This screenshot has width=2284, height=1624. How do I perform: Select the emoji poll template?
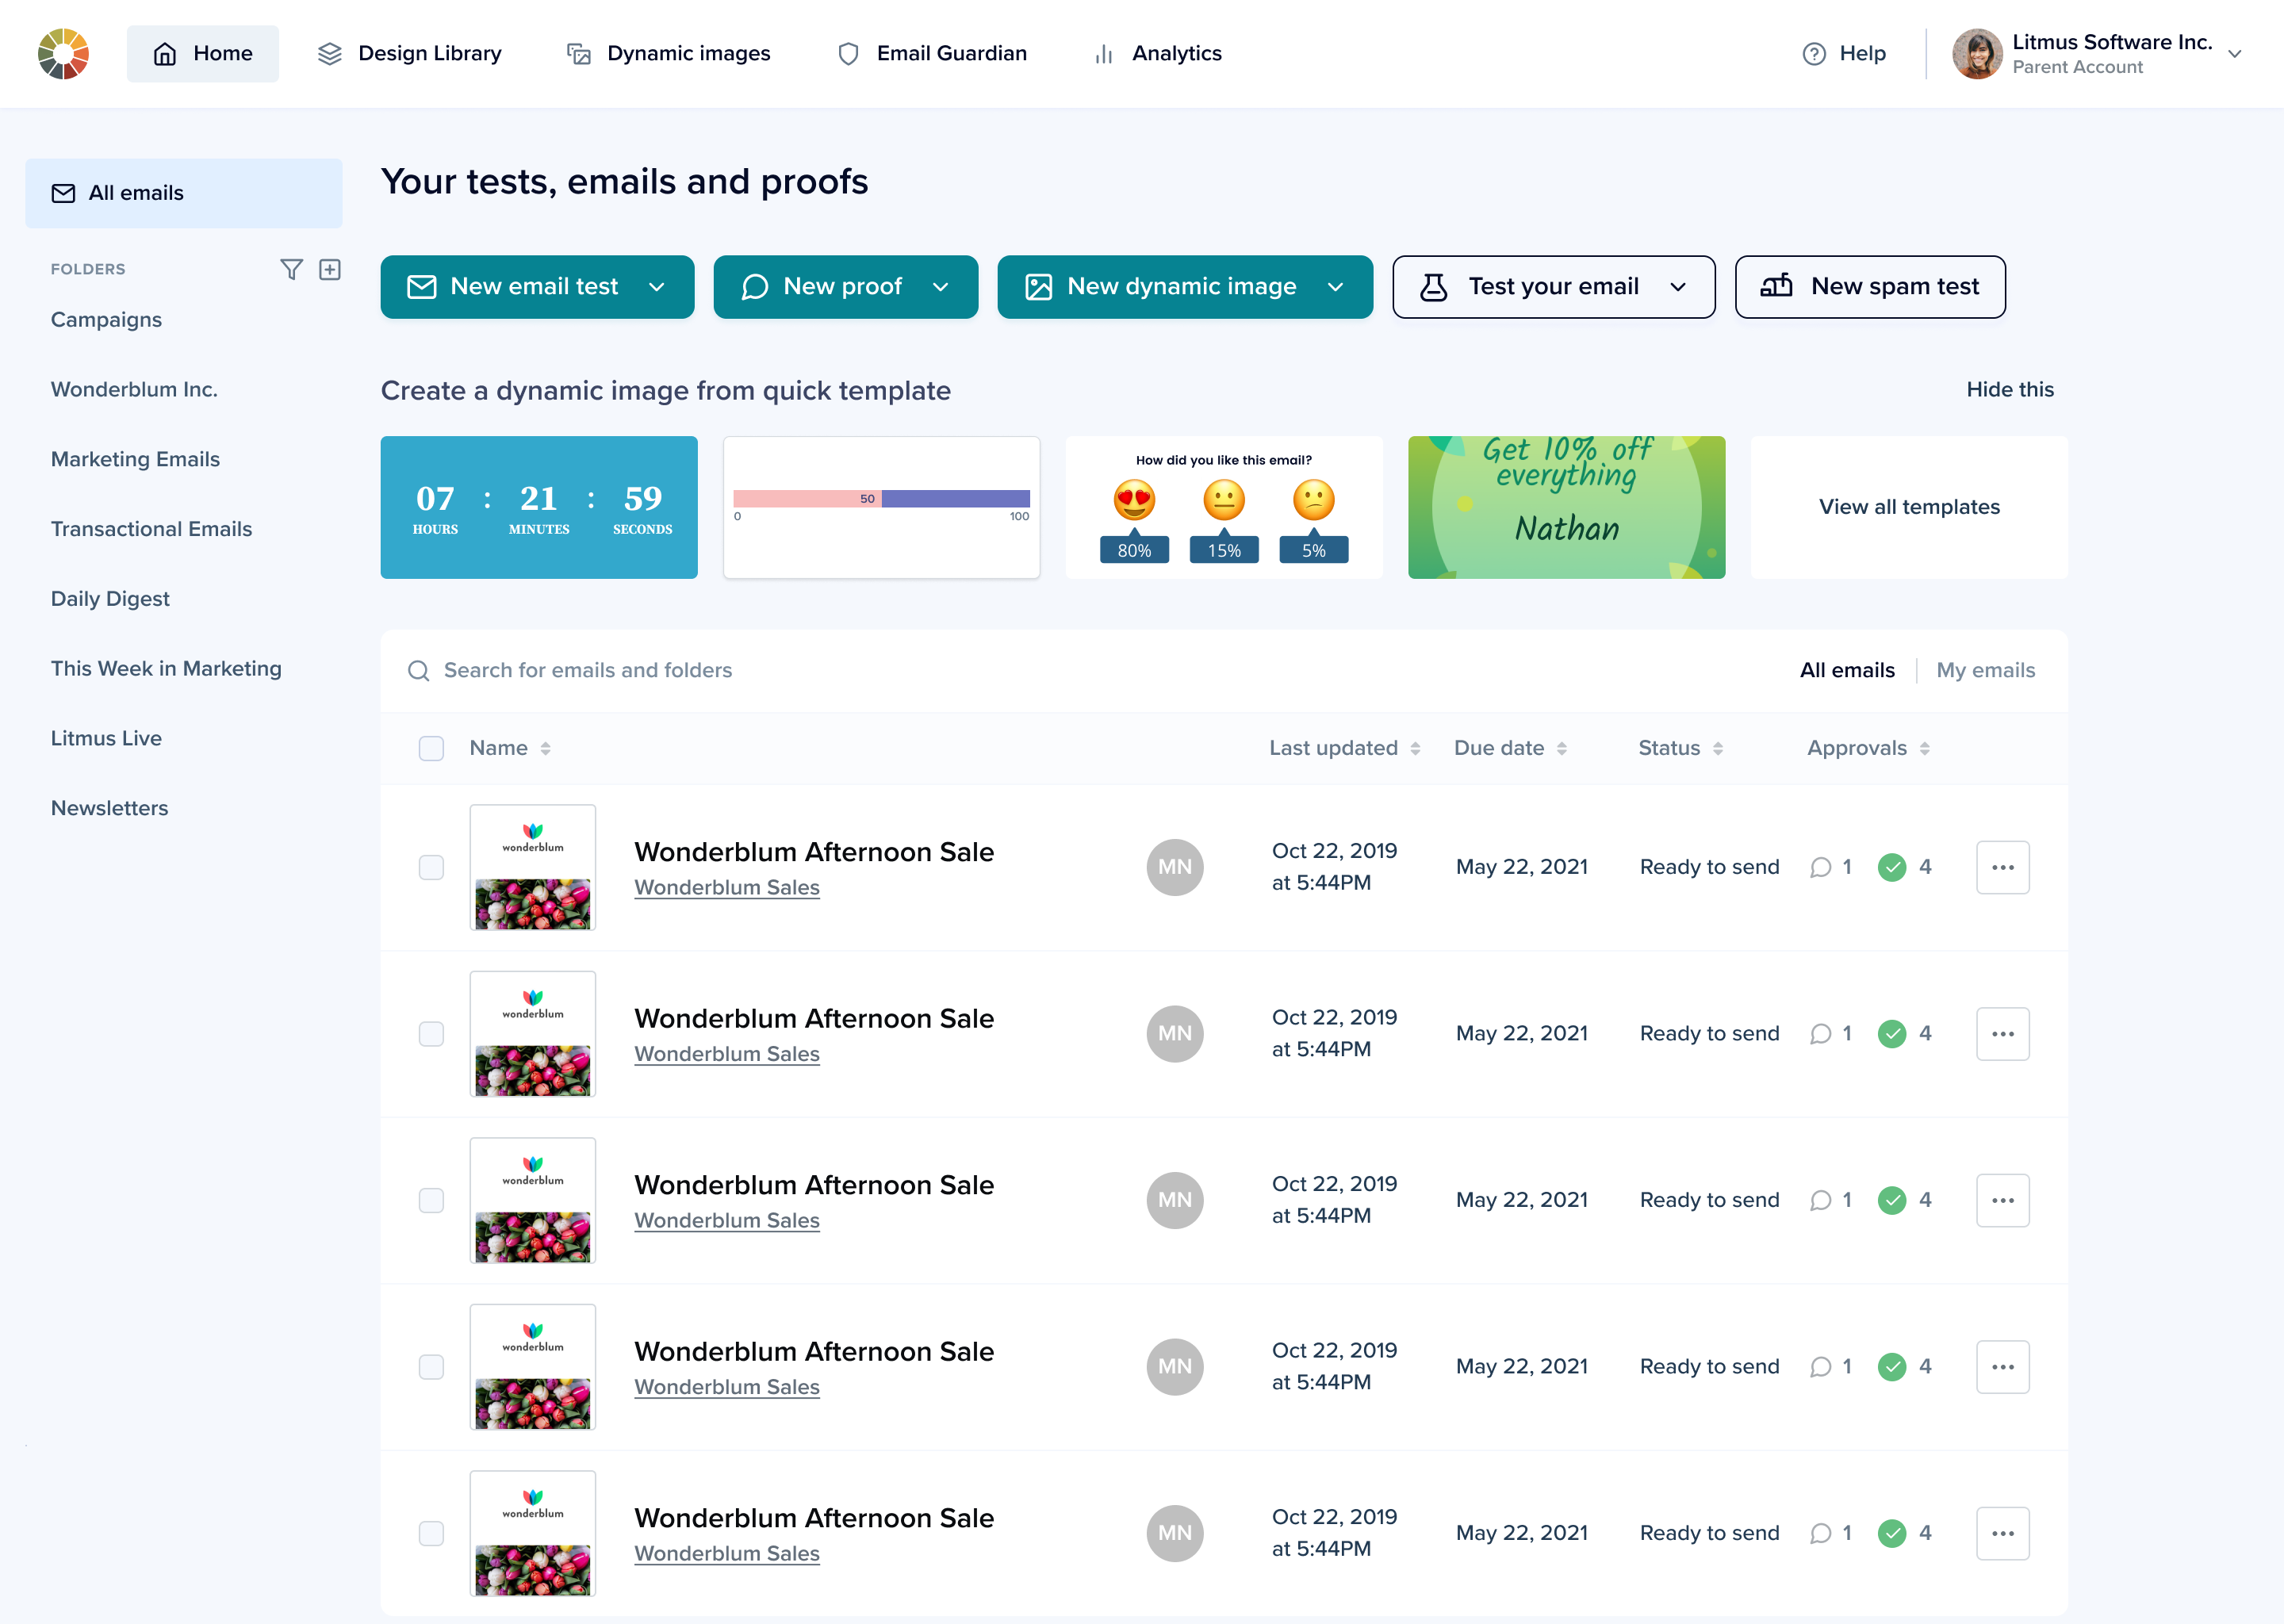tap(1224, 507)
